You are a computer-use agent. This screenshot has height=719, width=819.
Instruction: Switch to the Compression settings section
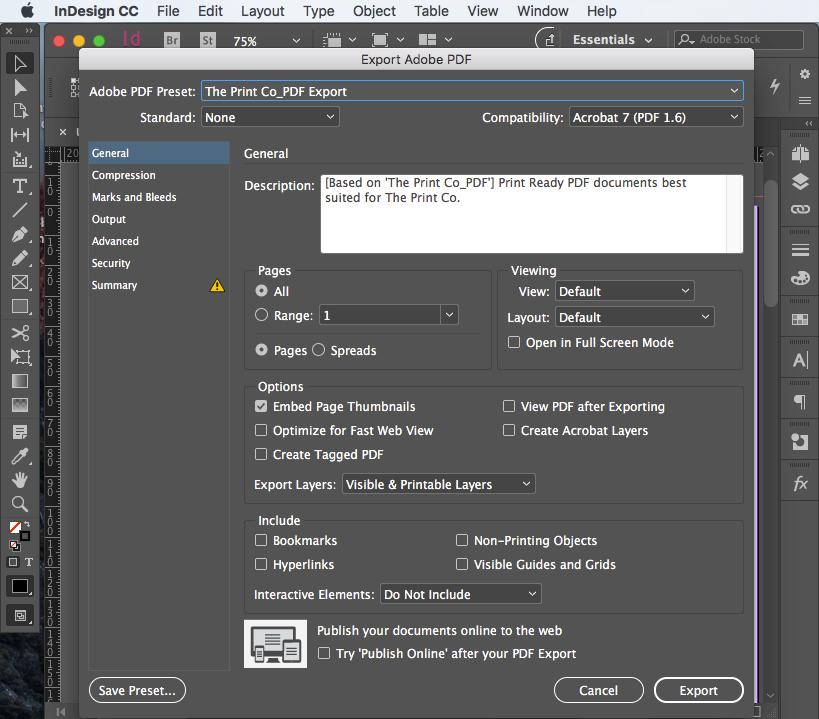click(x=123, y=175)
